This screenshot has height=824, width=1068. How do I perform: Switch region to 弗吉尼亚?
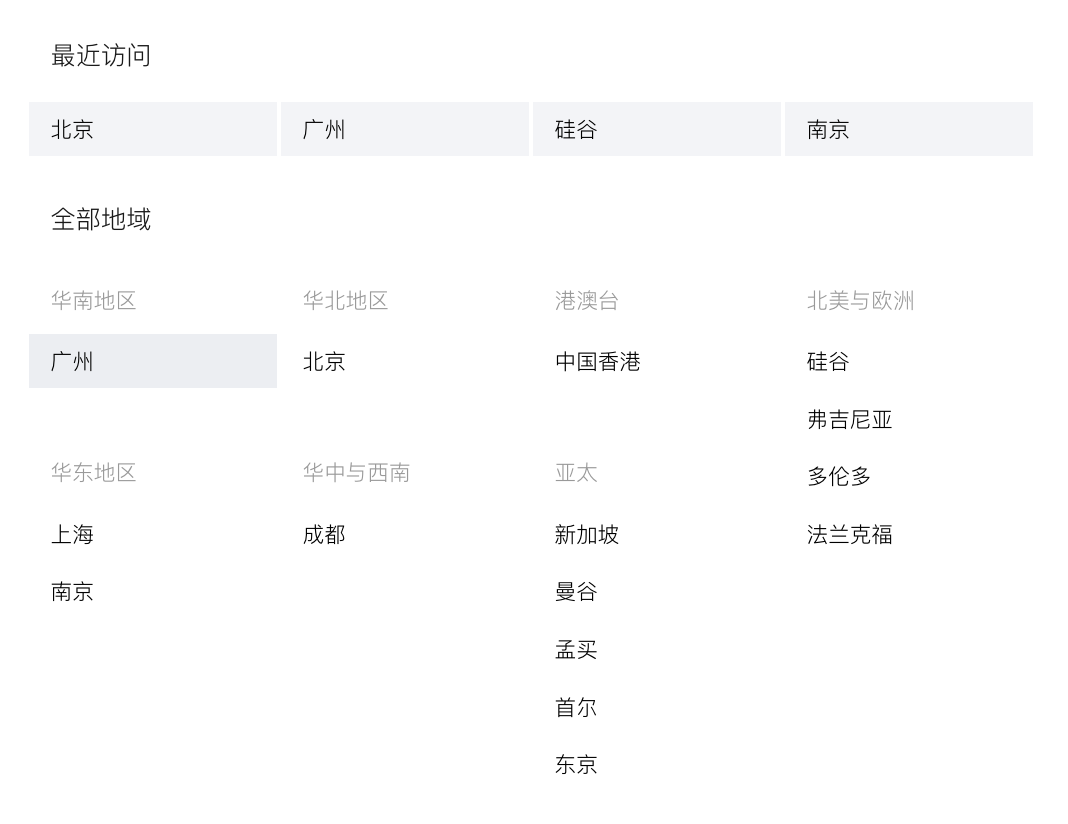click(x=850, y=419)
